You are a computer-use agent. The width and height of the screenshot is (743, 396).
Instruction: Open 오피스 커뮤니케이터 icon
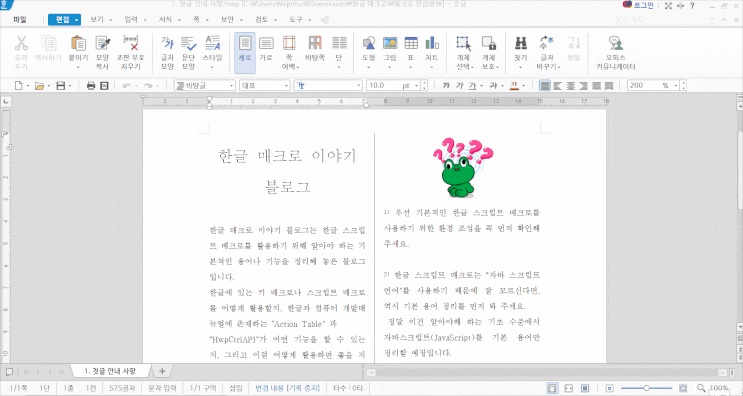pyautogui.click(x=616, y=44)
